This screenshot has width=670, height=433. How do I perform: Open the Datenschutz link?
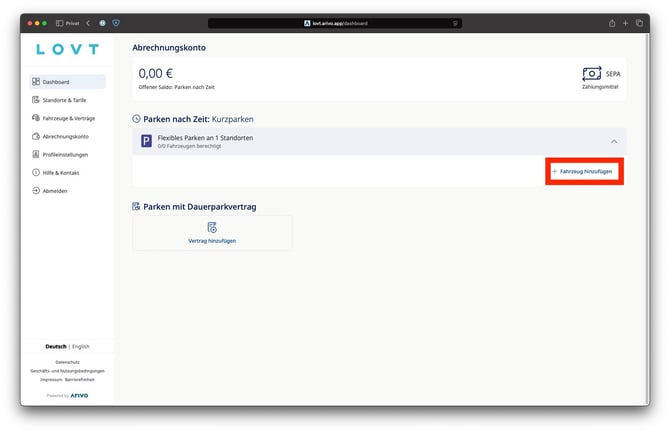68,361
